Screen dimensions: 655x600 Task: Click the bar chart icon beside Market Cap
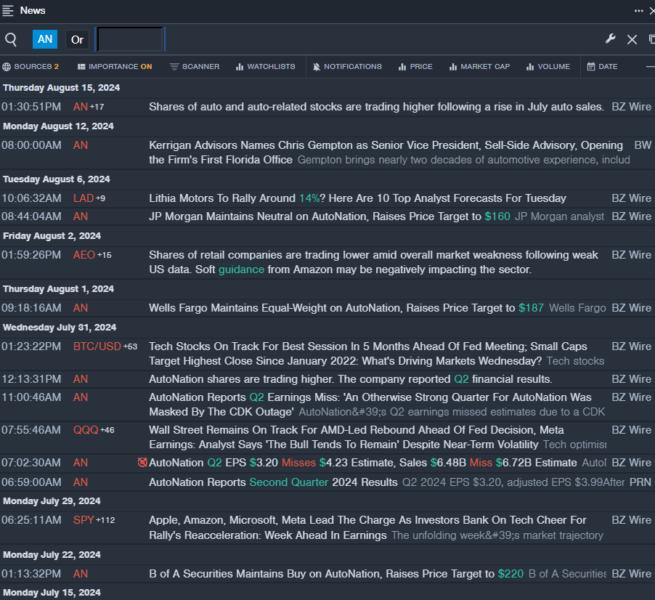pyautogui.click(x=453, y=67)
